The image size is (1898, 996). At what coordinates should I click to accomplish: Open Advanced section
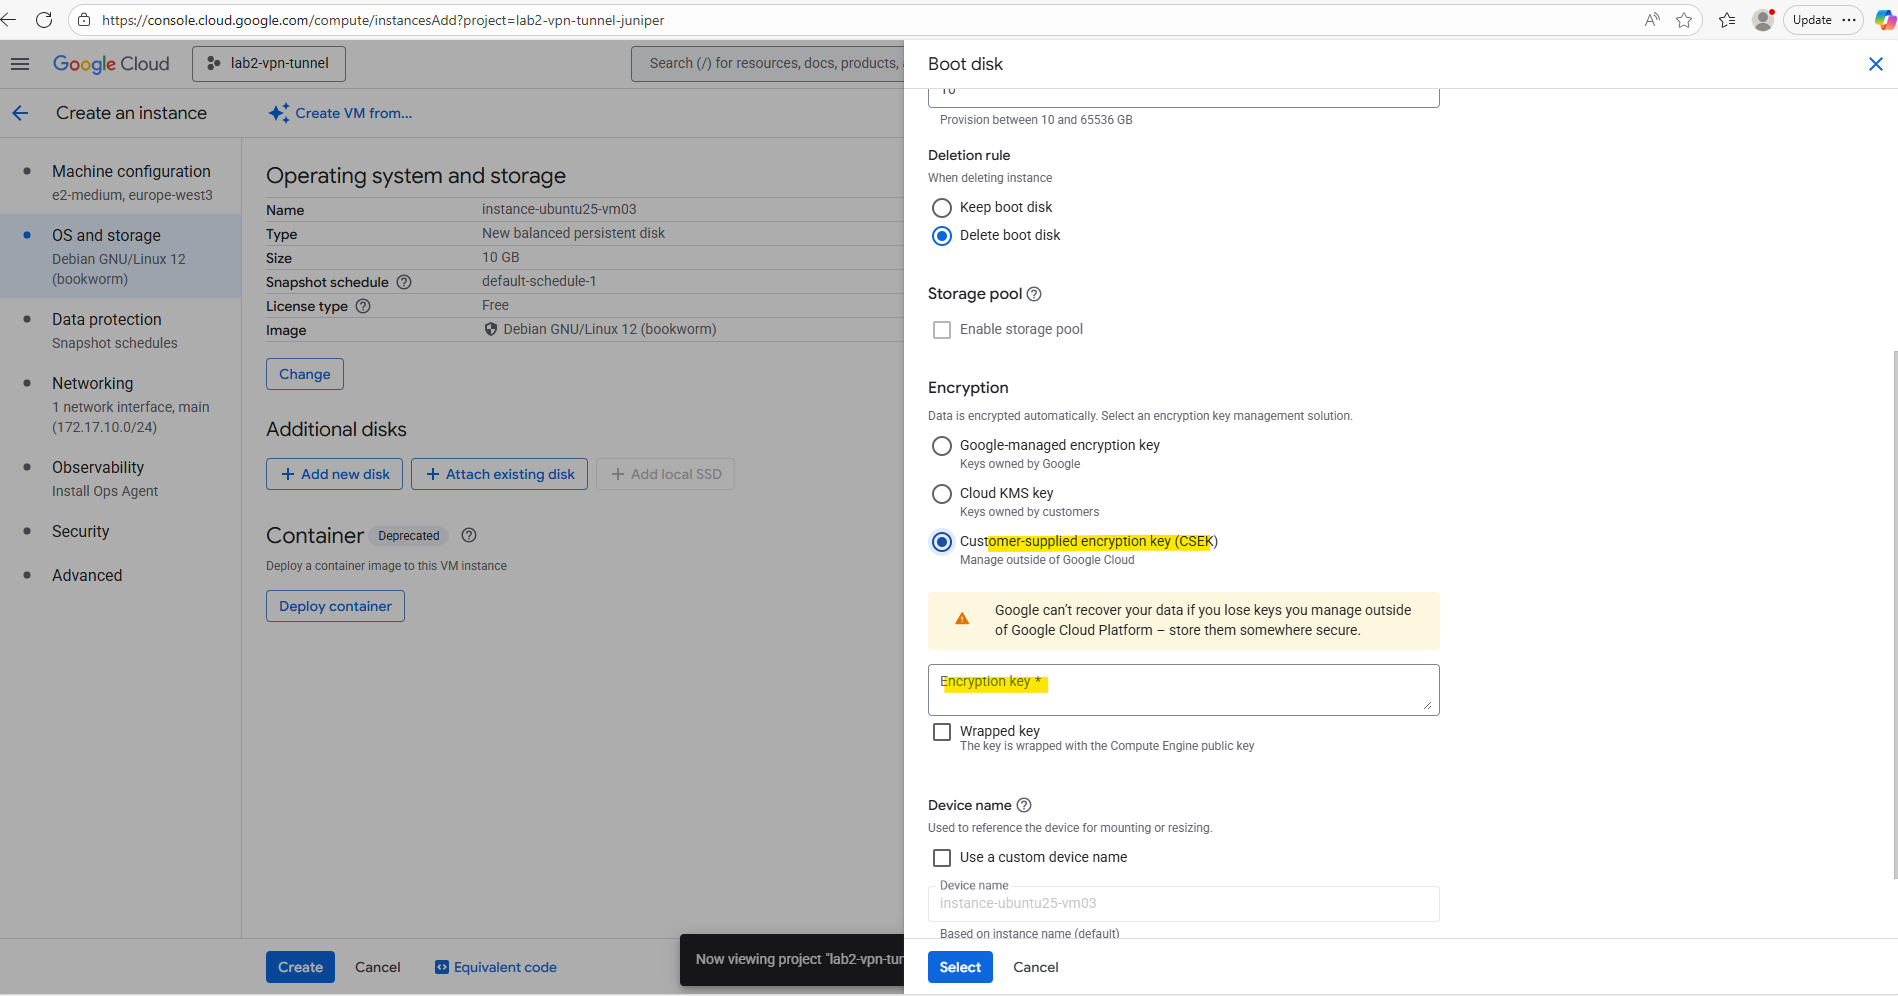coord(121,575)
